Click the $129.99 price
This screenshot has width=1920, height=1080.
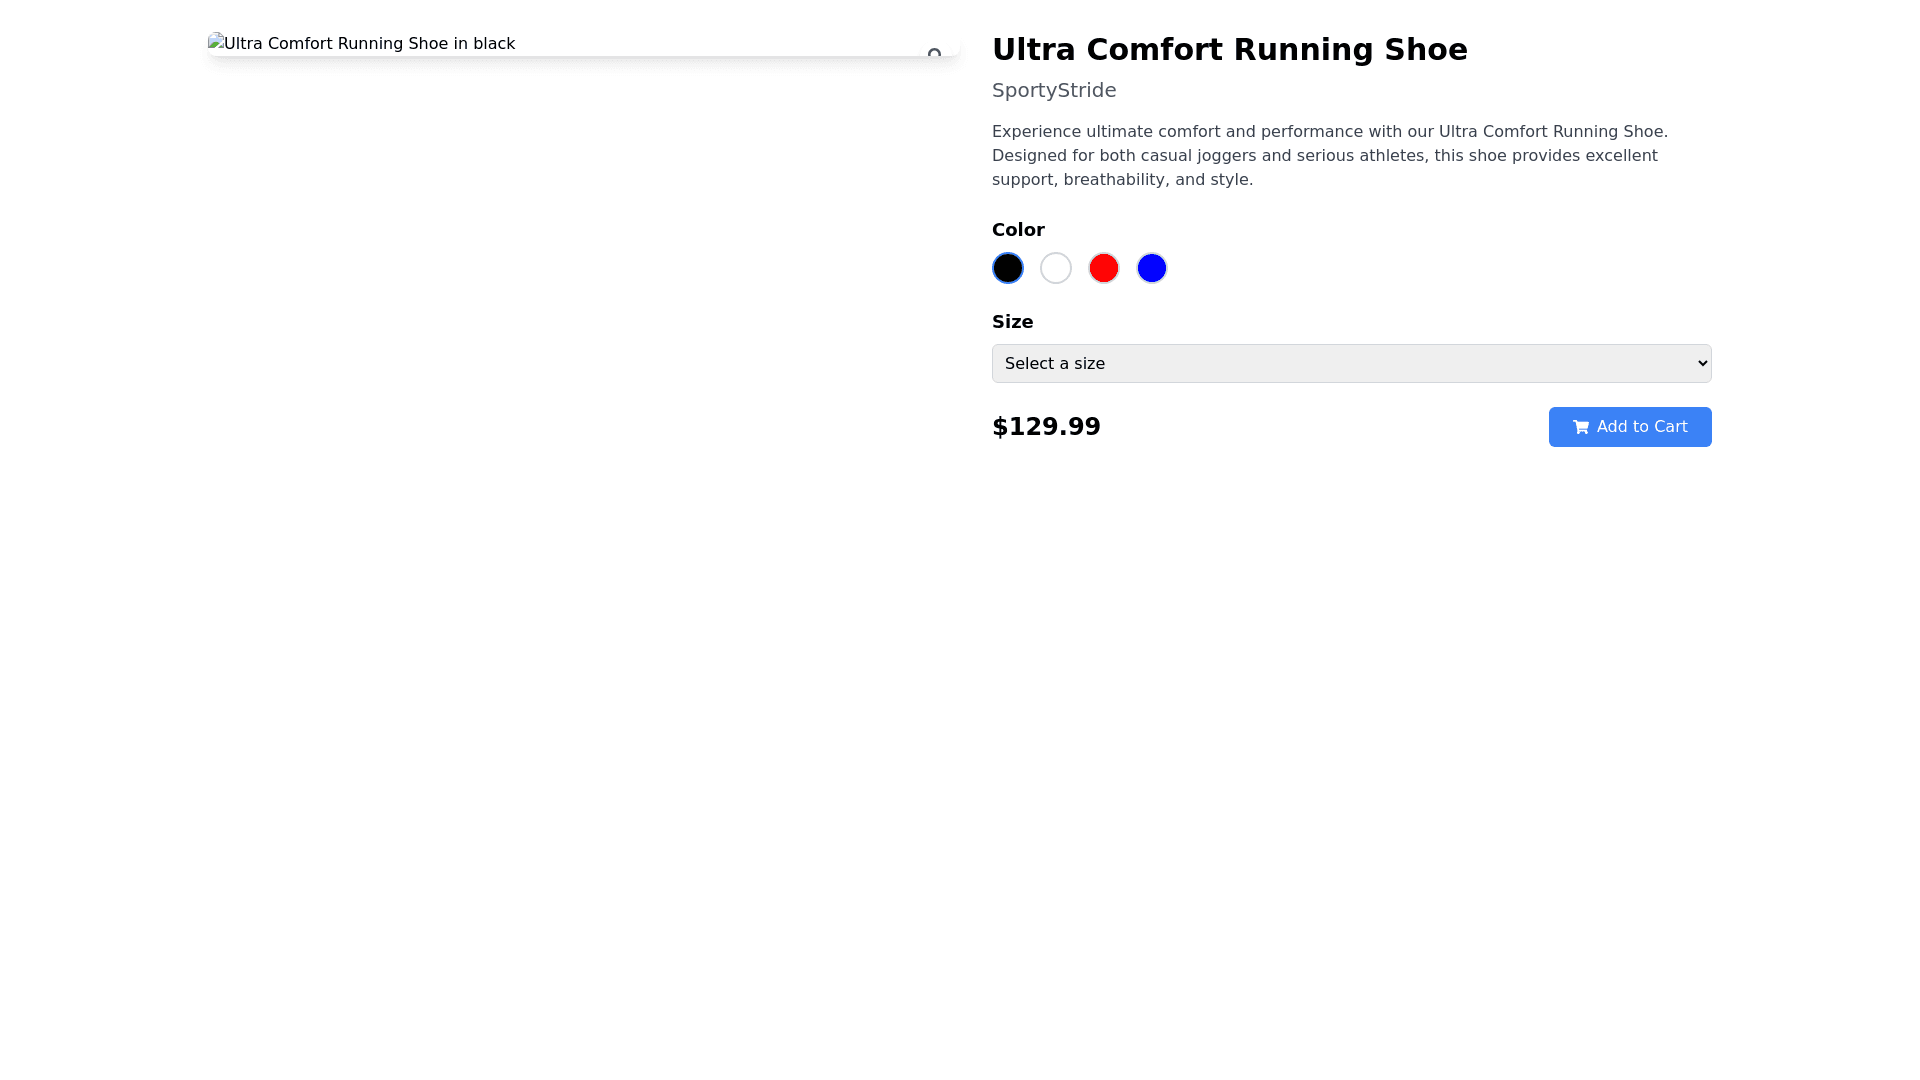click(x=1046, y=427)
